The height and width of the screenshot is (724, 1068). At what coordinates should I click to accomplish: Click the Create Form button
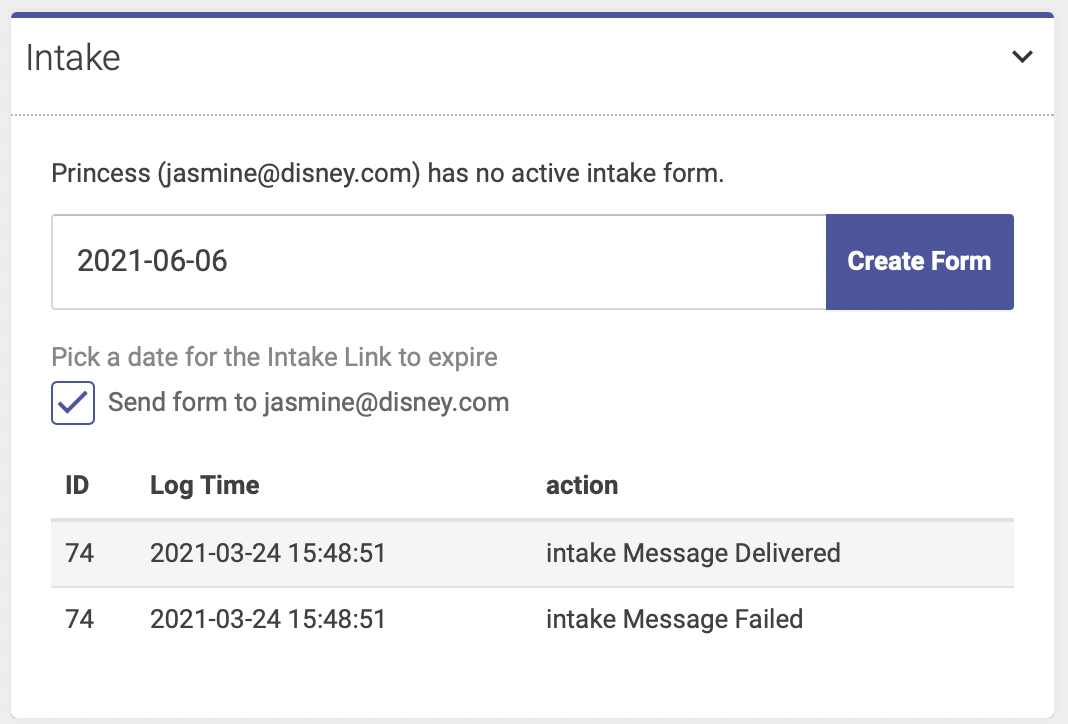[920, 262]
